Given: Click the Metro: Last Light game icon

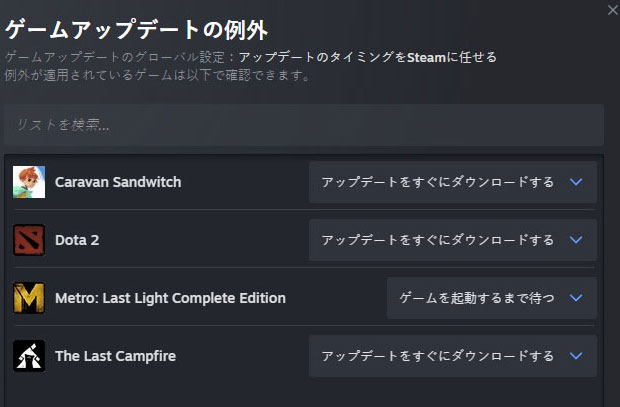Looking at the screenshot, I should [x=29, y=298].
